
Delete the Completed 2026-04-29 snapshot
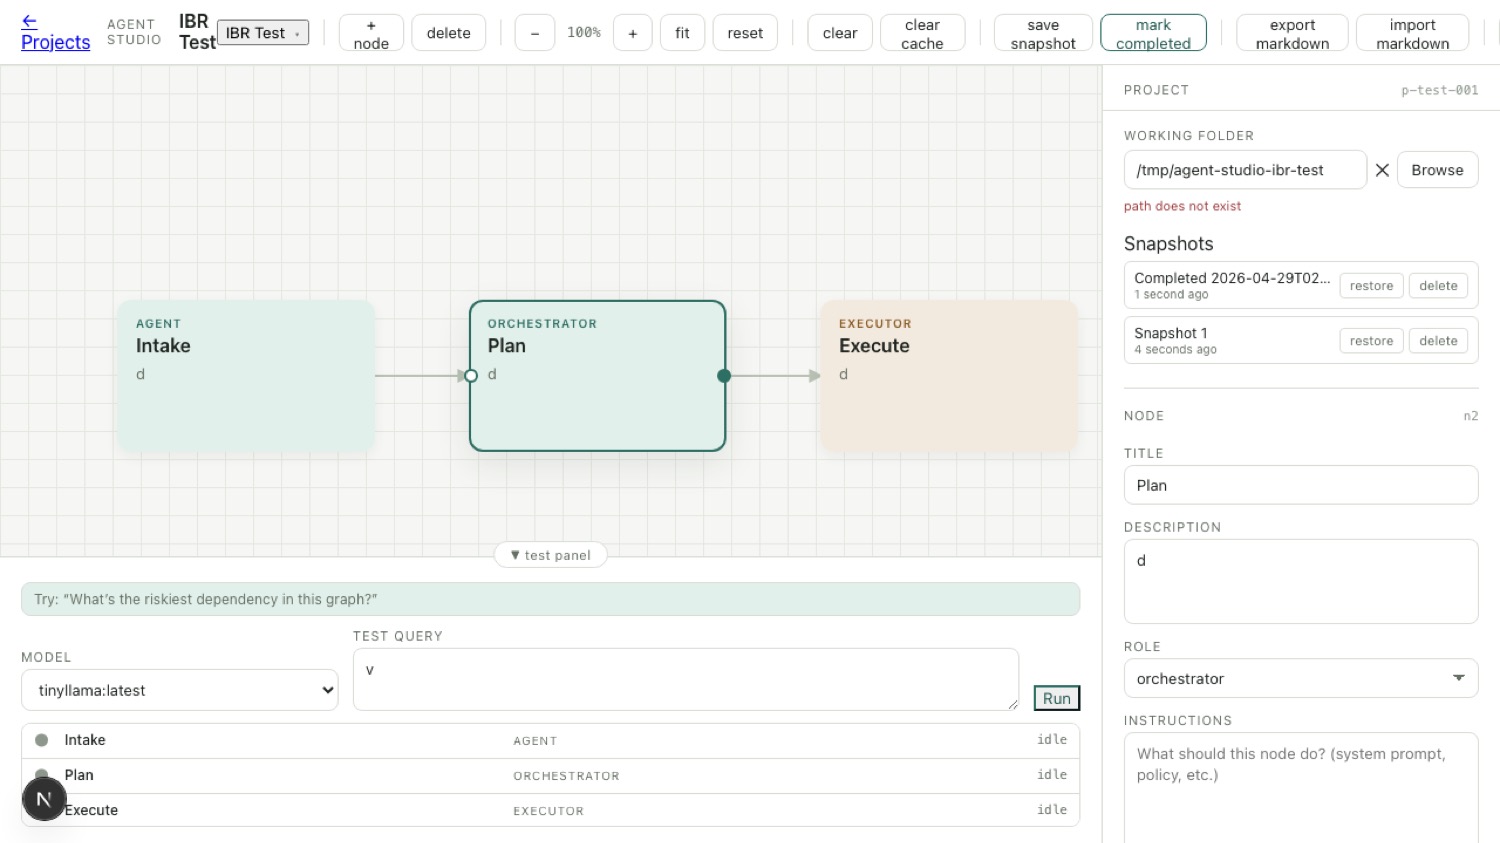point(1438,286)
